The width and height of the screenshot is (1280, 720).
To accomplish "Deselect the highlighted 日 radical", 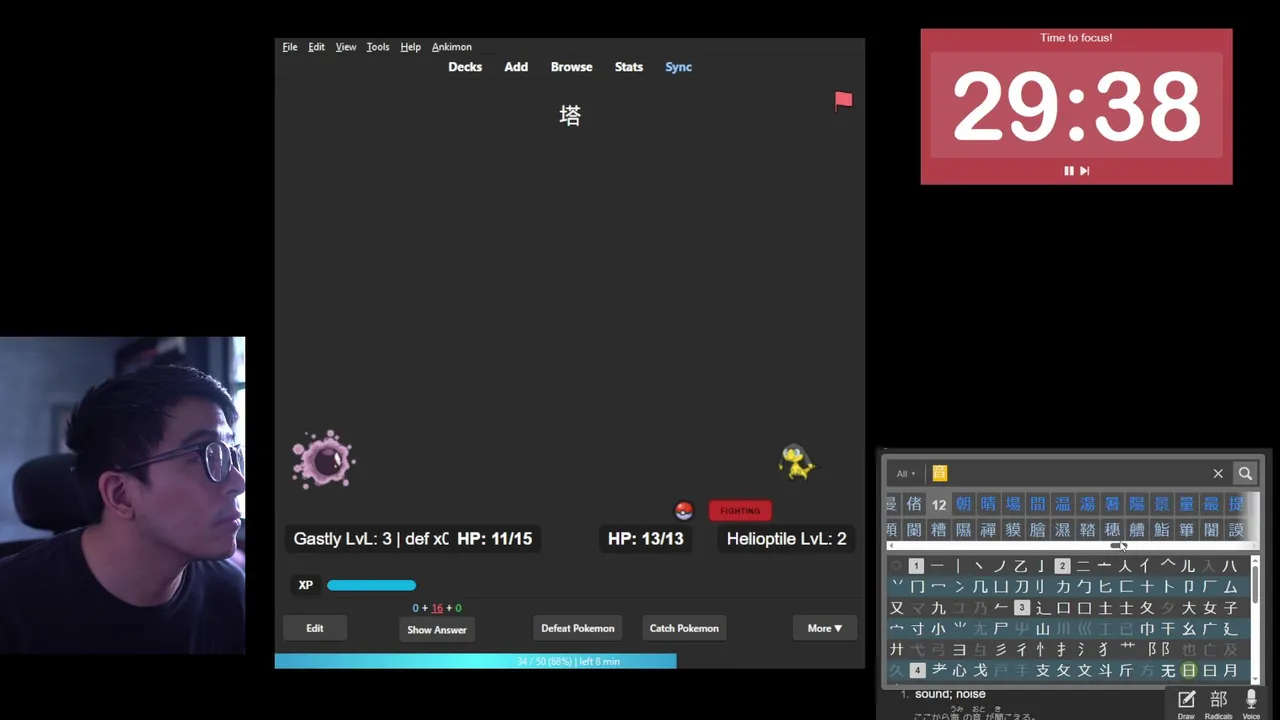I will pyautogui.click(x=1189, y=671).
